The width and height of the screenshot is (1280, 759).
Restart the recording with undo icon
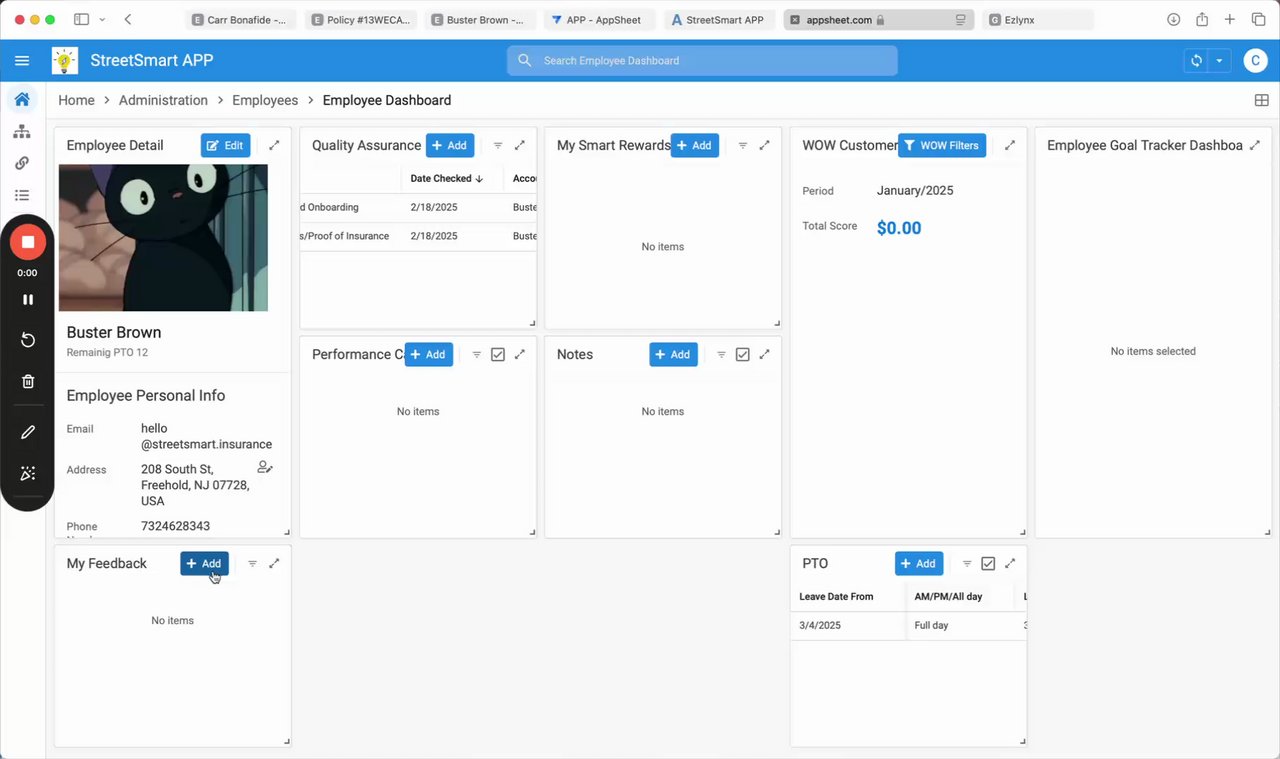click(x=28, y=340)
